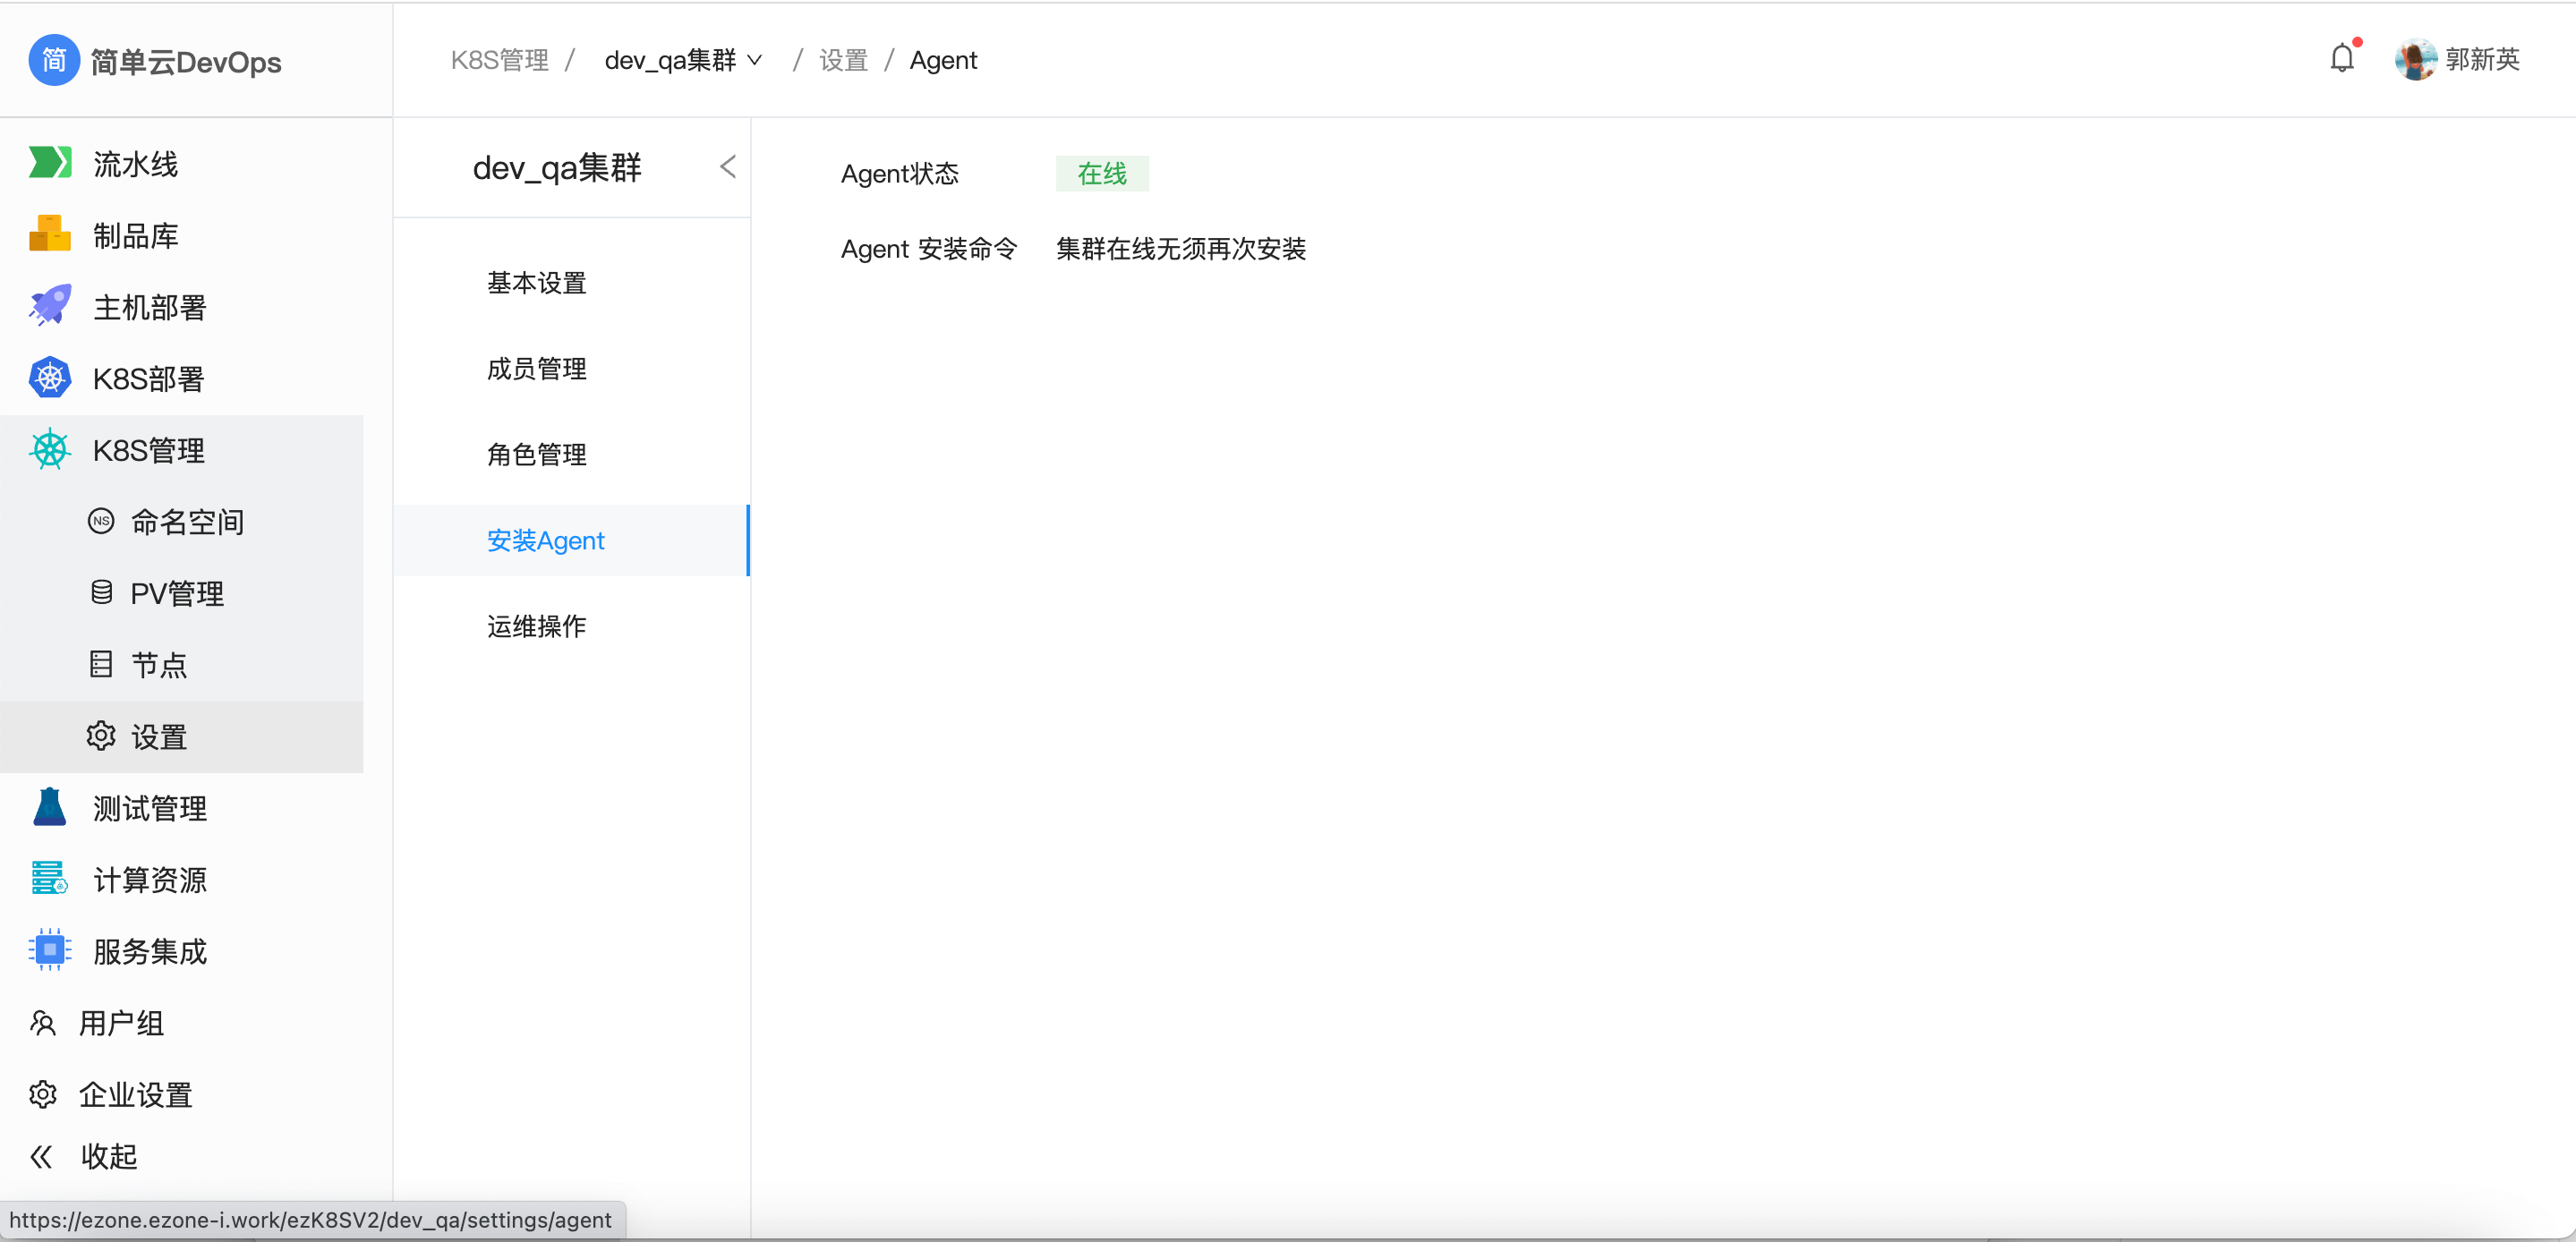Click the 简单云DevOps logo icon
This screenshot has width=2576, height=1242.
(x=53, y=60)
